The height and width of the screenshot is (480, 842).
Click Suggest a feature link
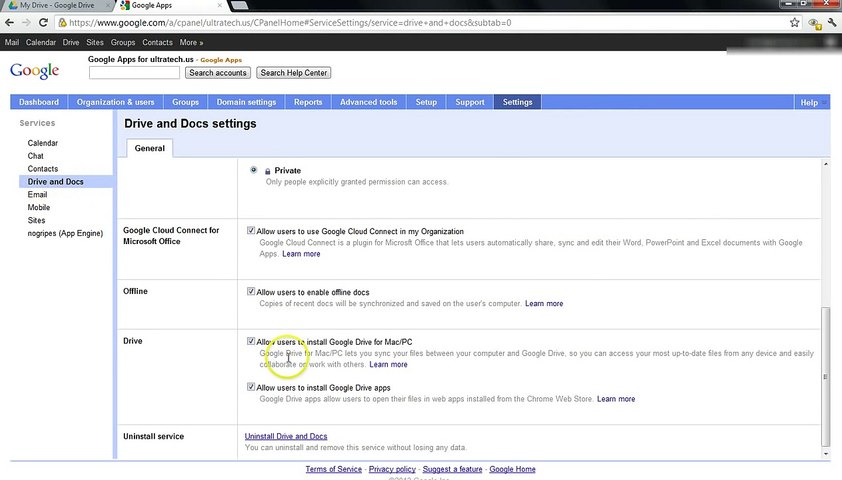(x=452, y=469)
